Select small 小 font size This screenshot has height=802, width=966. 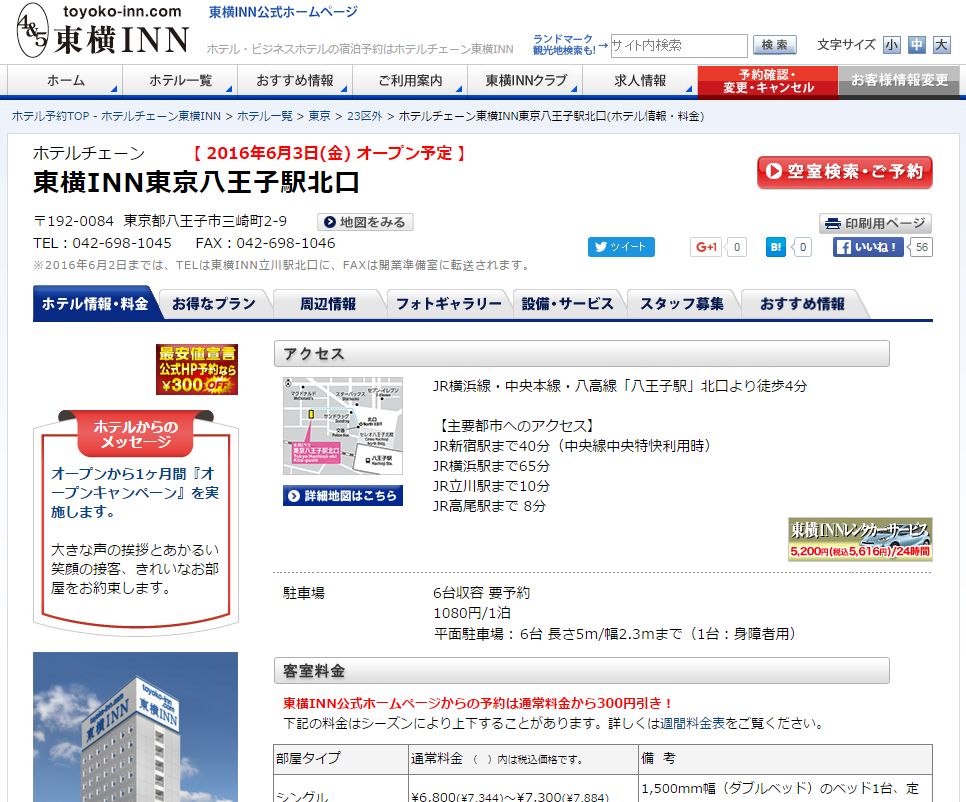click(x=891, y=45)
